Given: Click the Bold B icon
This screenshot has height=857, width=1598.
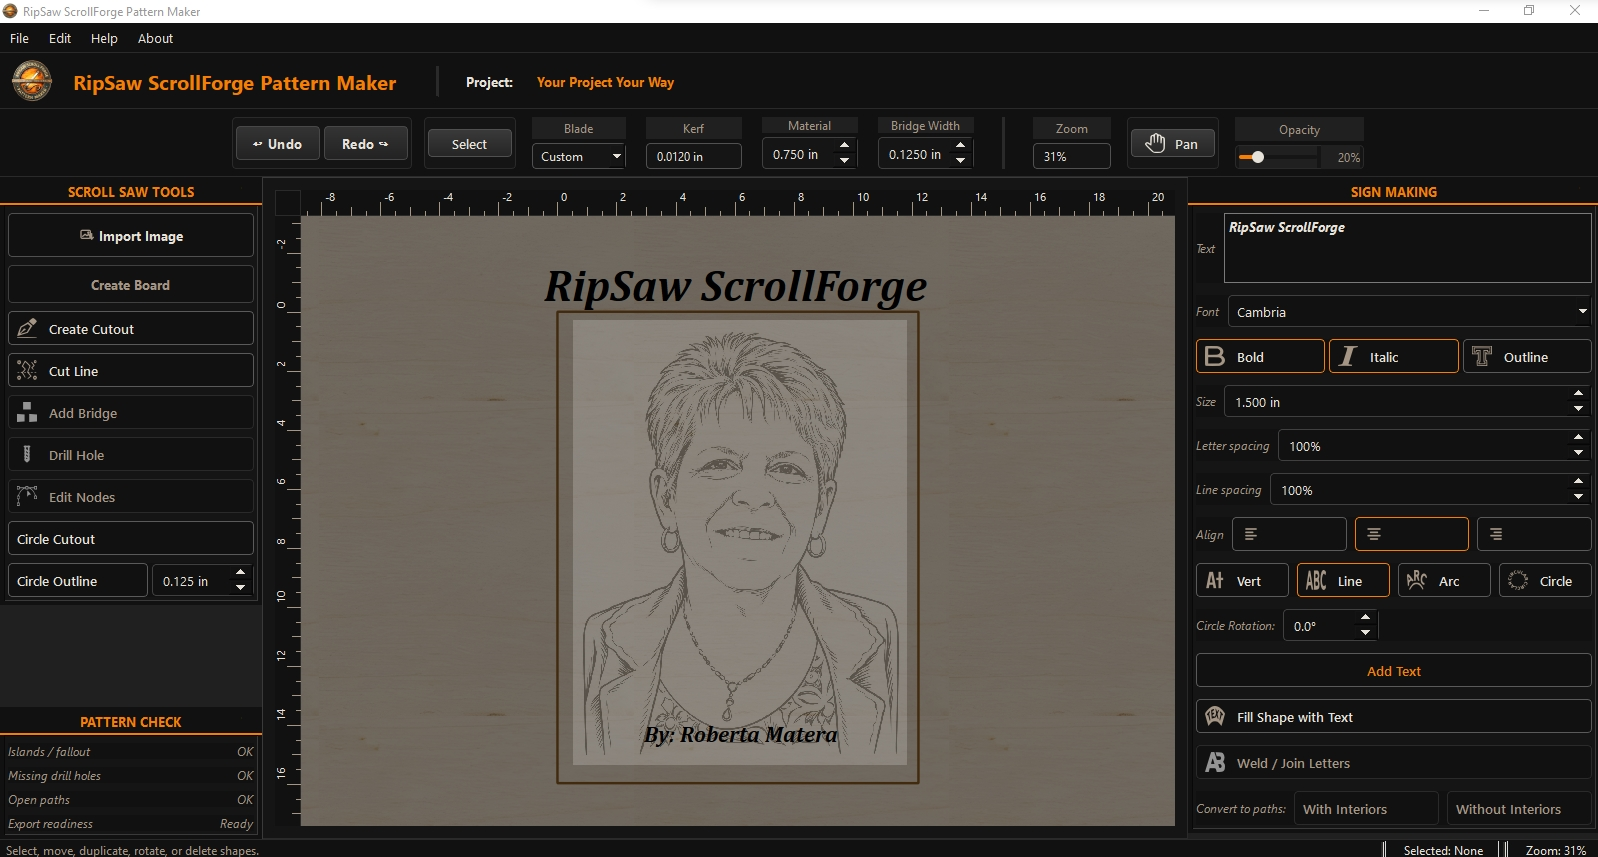Looking at the screenshot, I should (x=1214, y=356).
